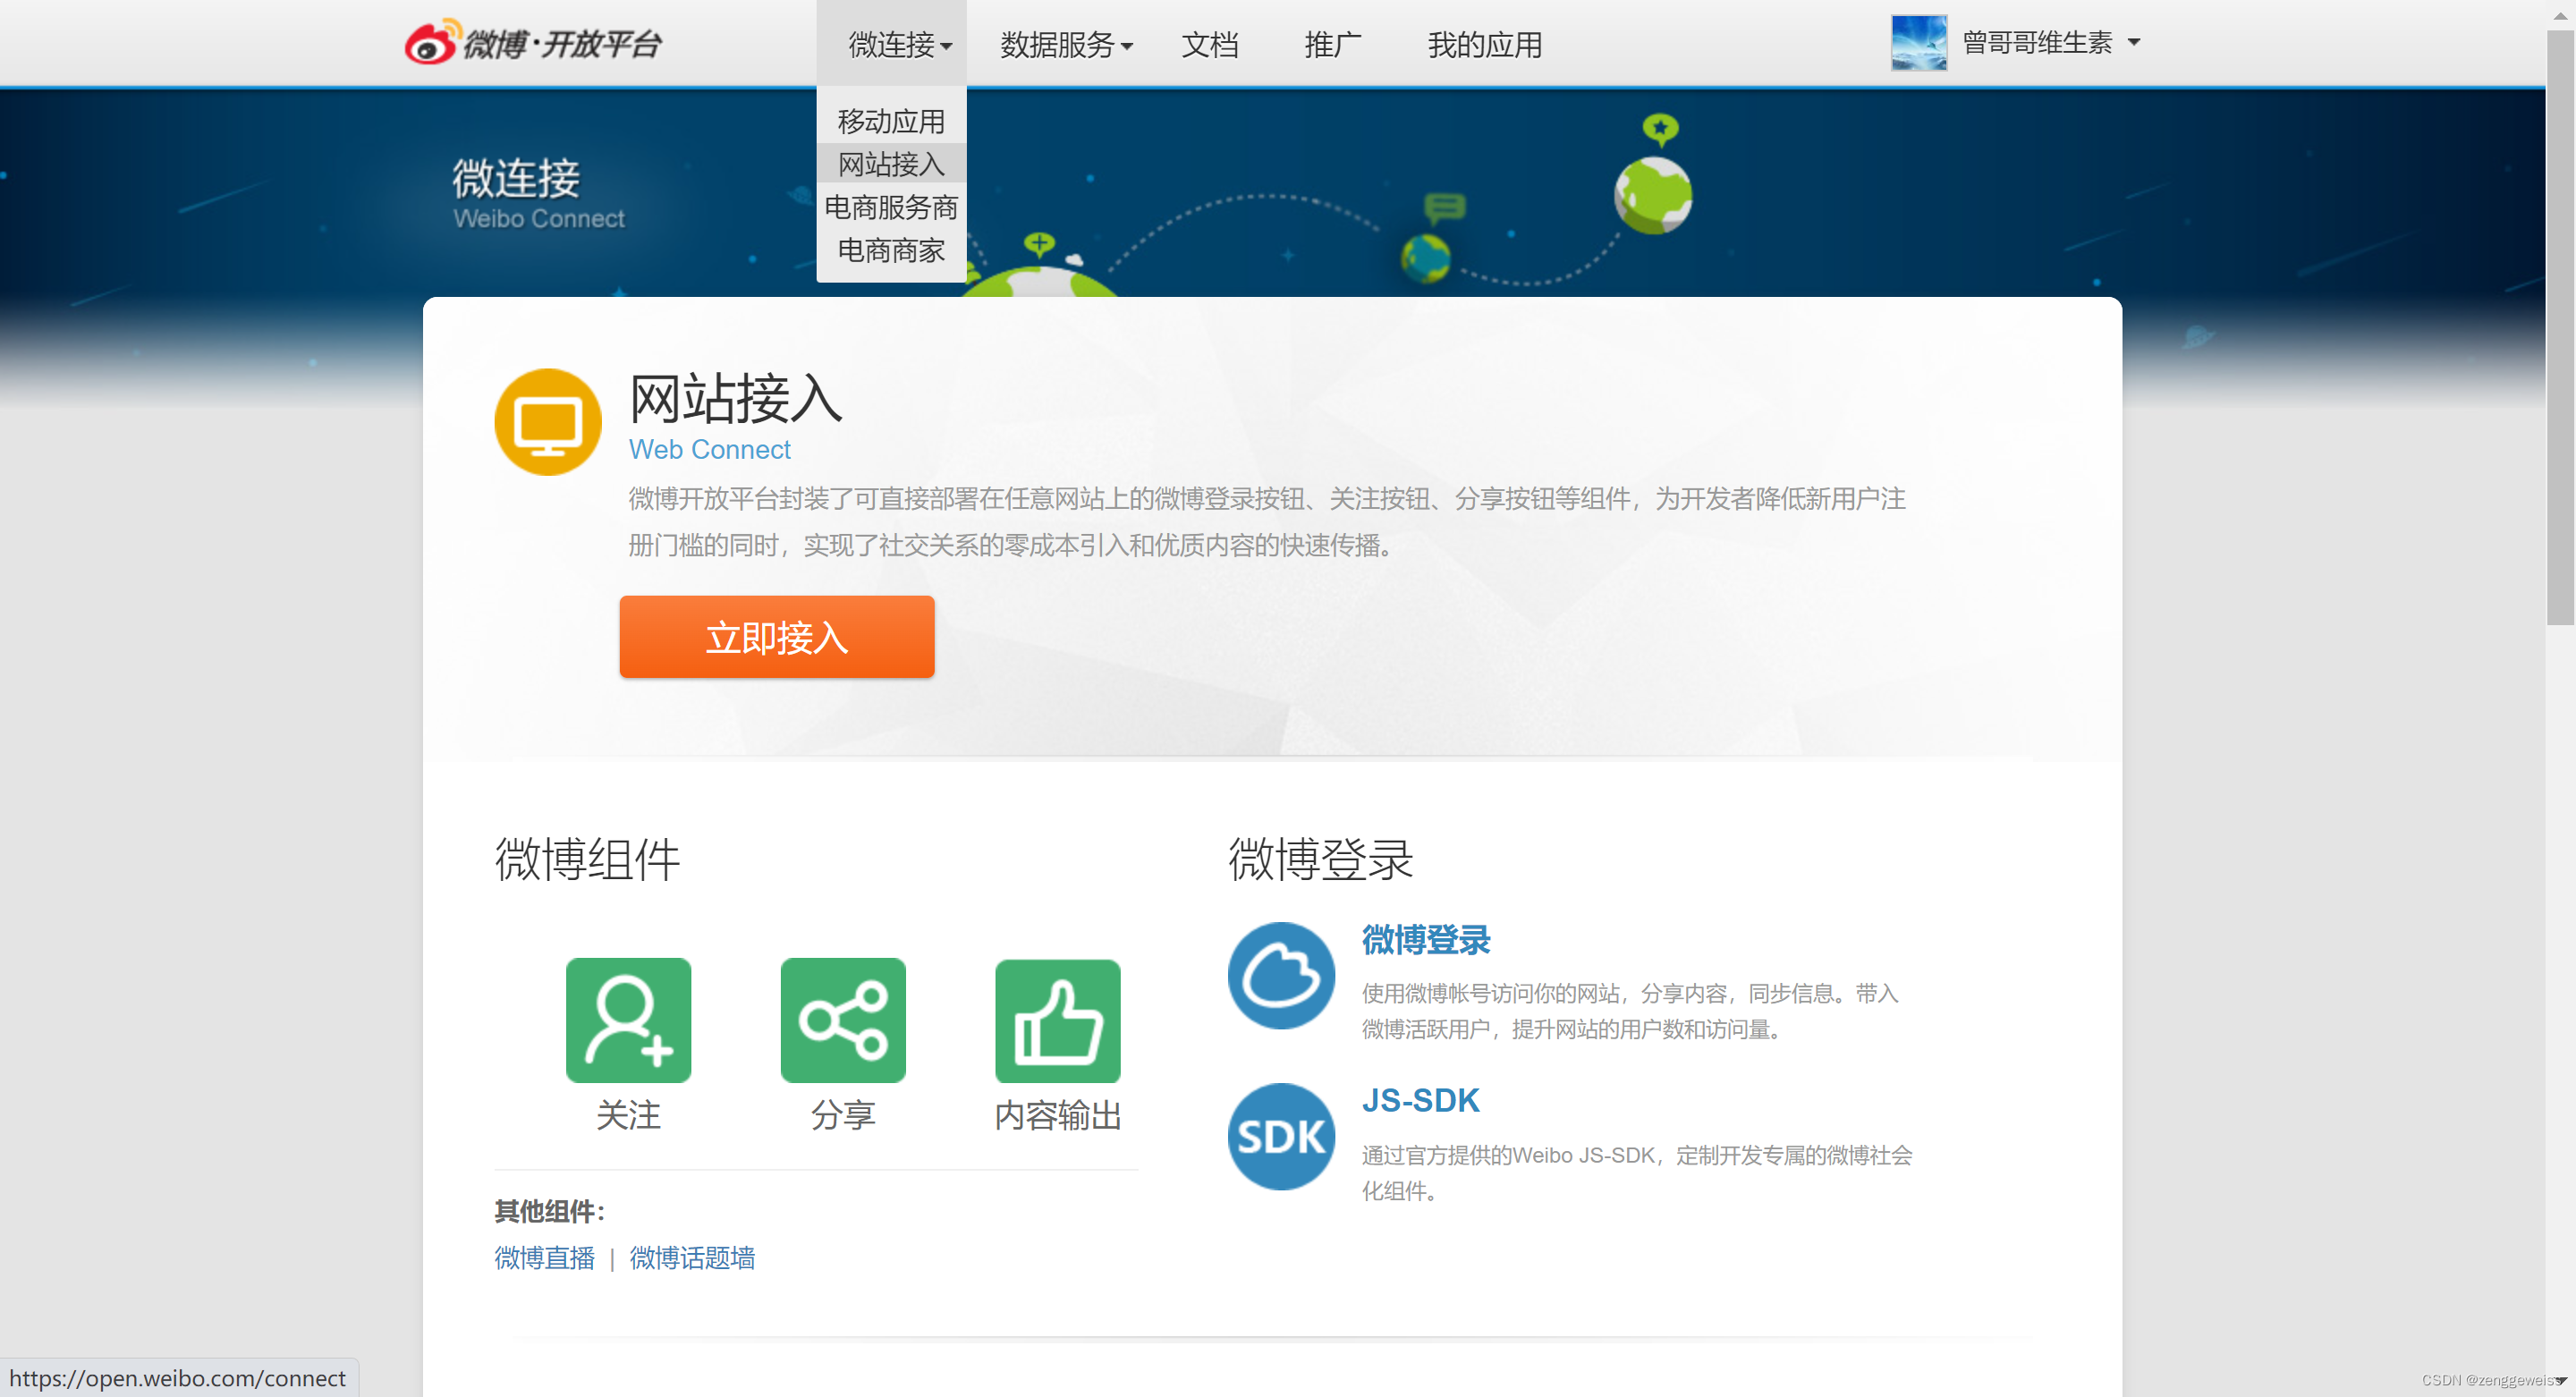Image resolution: width=2576 pixels, height=1397 pixels.
Task: Click the vertical page scrollbar thumb
Action: [2559, 330]
